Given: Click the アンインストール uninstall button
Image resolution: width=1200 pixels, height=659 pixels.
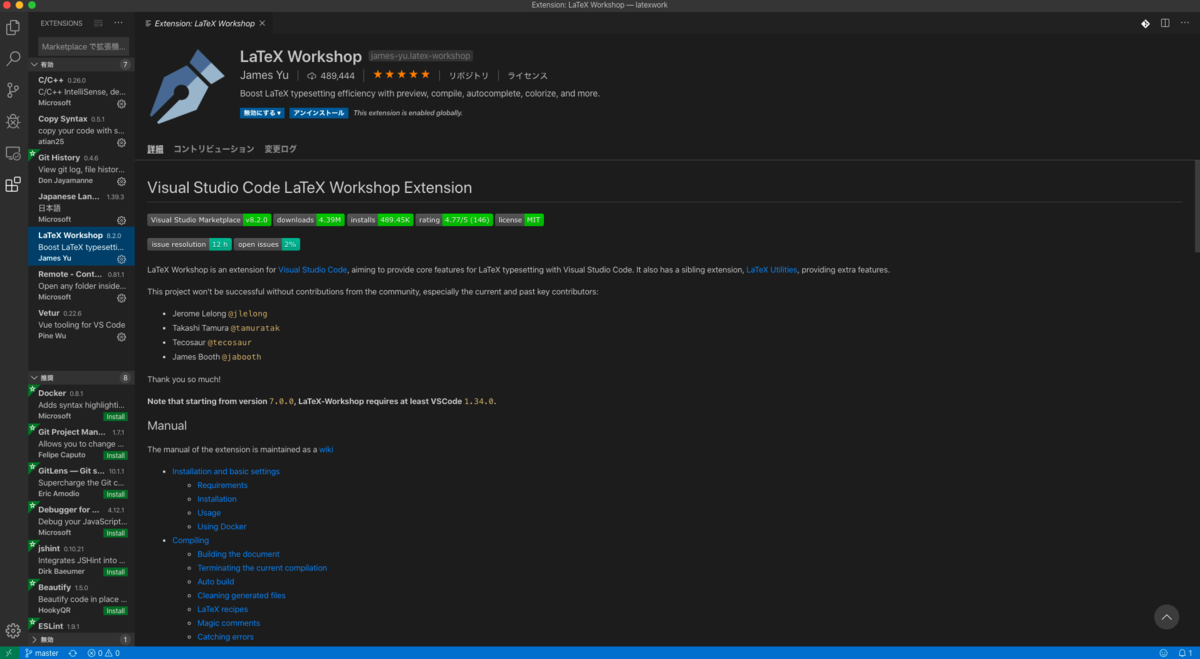Looking at the screenshot, I should tap(319, 113).
